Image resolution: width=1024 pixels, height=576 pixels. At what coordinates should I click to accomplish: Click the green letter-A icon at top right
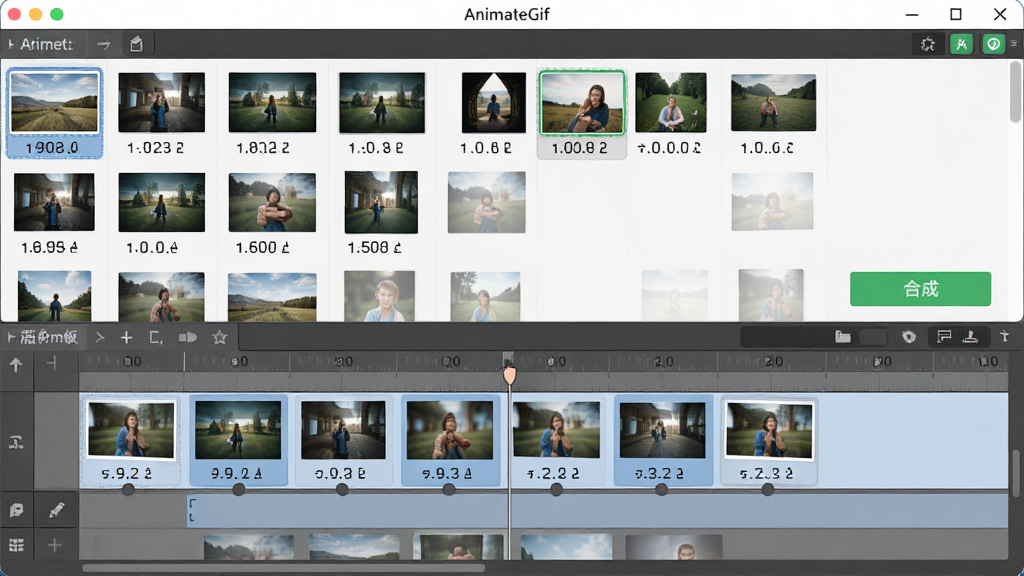coord(961,44)
